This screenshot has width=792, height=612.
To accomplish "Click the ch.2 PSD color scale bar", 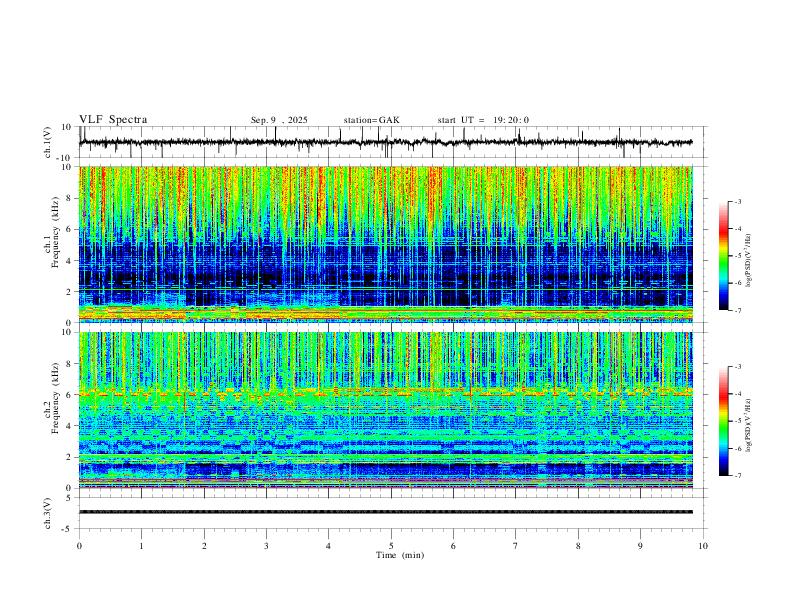I will click(723, 421).
